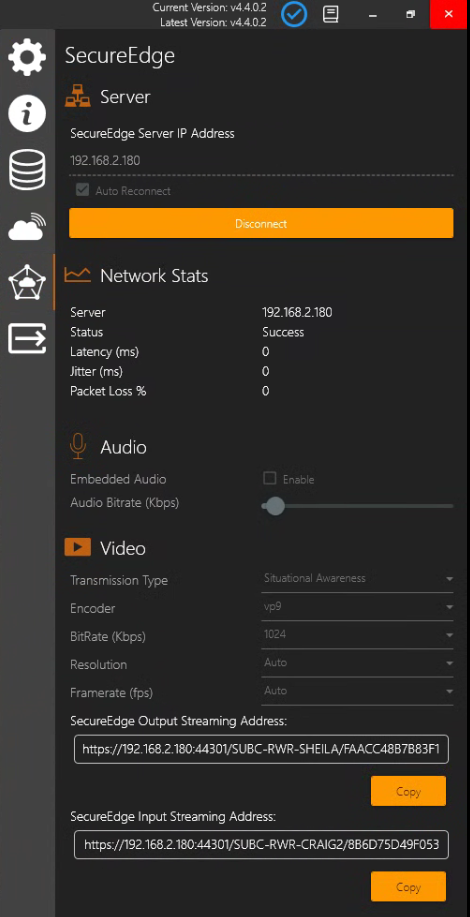Expand the Transmission Type dropdown

[357, 578]
